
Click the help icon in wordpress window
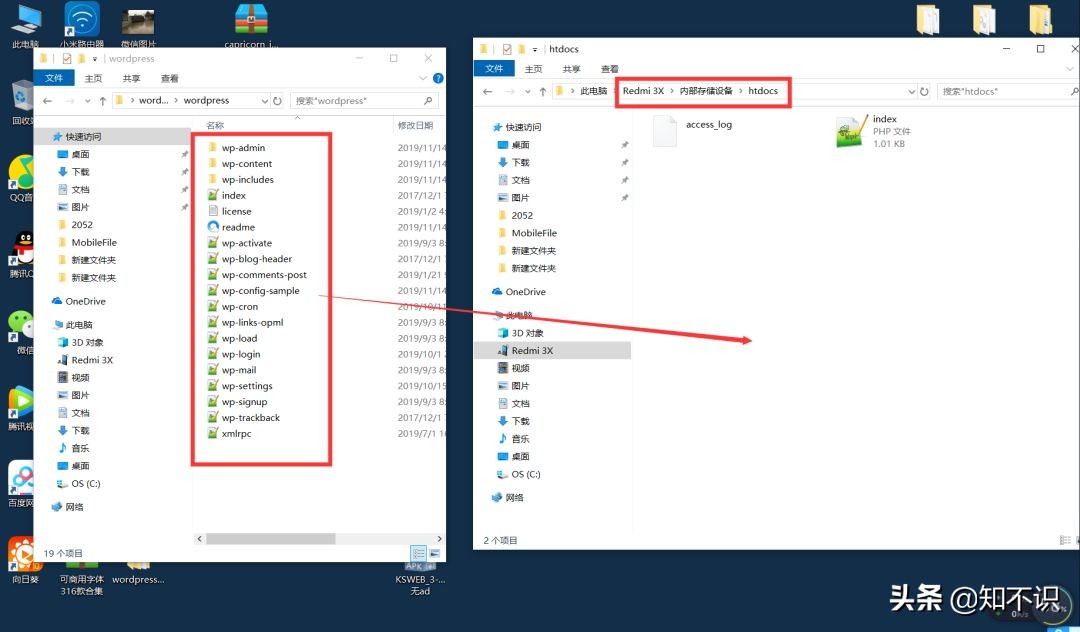coord(438,78)
